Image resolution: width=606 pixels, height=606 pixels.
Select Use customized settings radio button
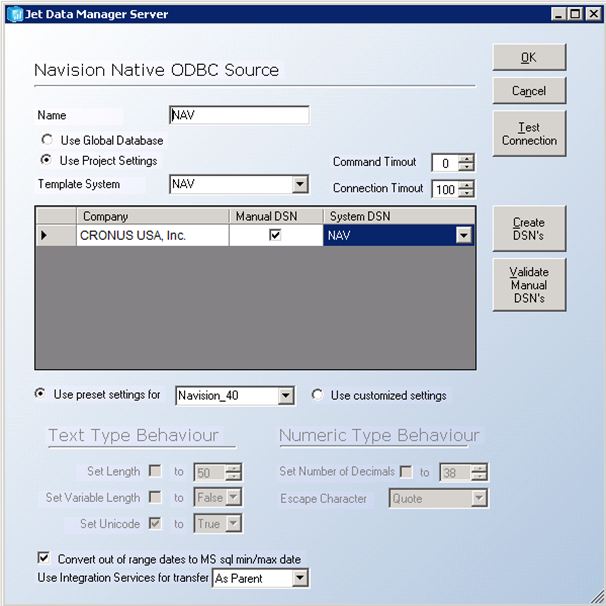pos(317,395)
